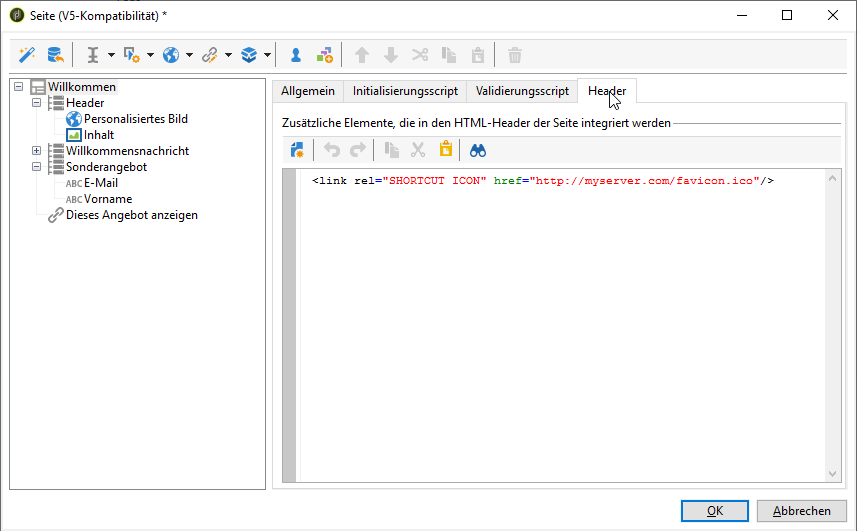Select the Vorname field in the tree
Screen dimensions: 858x531
point(108,199)
